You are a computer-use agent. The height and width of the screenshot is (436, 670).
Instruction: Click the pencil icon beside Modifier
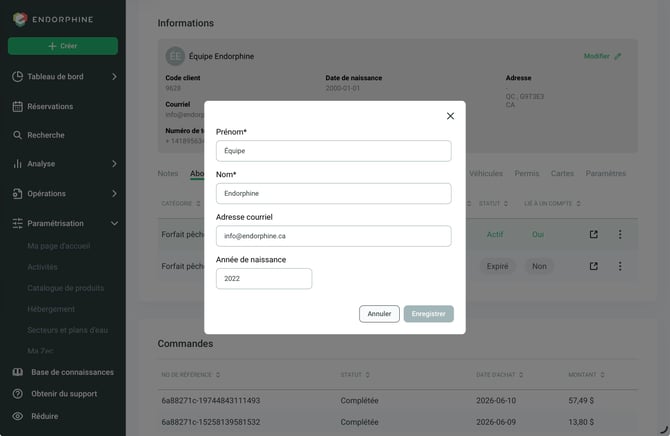pos(617,56)
